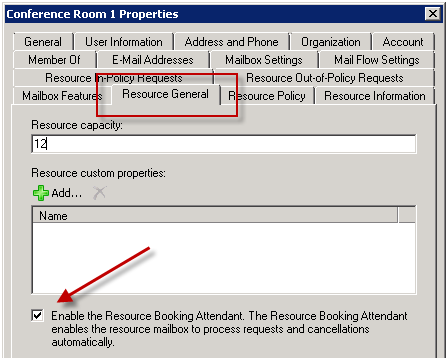Click the grey X remove property icon
This screenshot has width=448, height=360.
(x=99, y=193)
